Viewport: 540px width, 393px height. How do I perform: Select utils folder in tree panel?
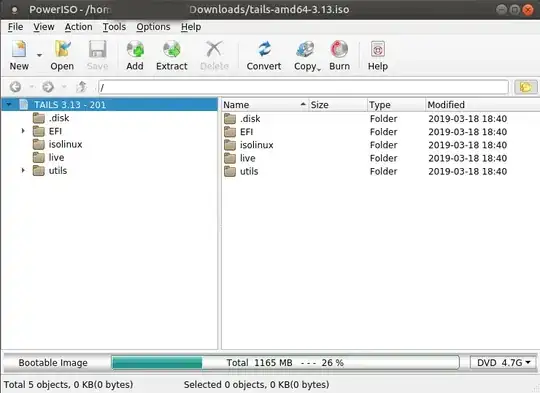58,170
